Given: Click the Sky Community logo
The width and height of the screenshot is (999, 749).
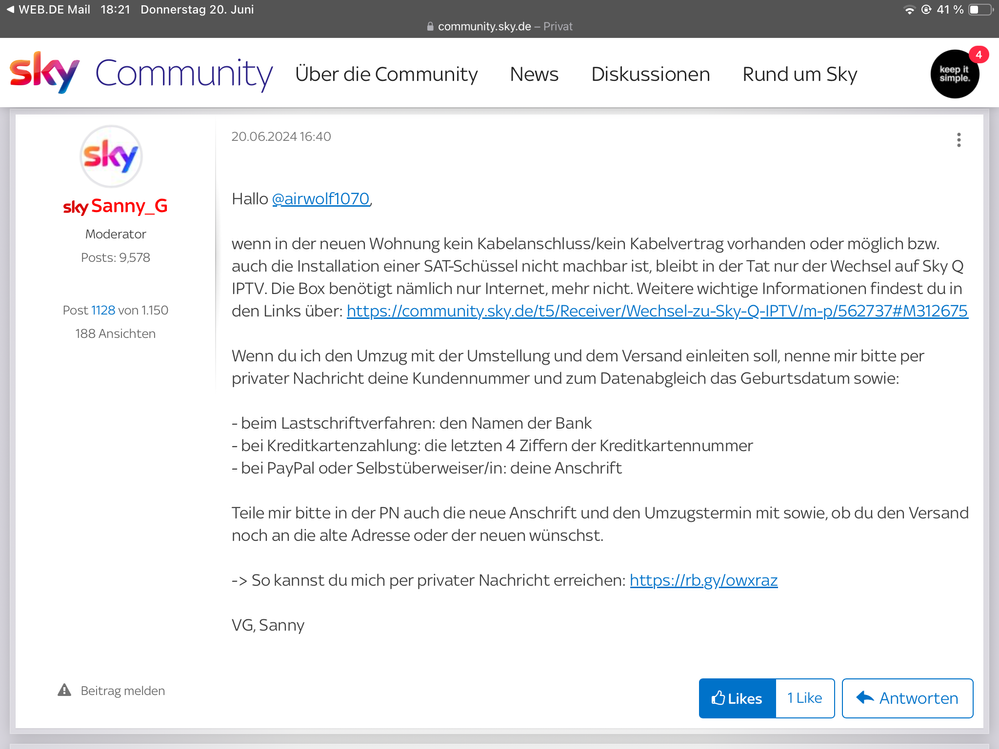Looking at the screenshot, I should pos(141,74).
